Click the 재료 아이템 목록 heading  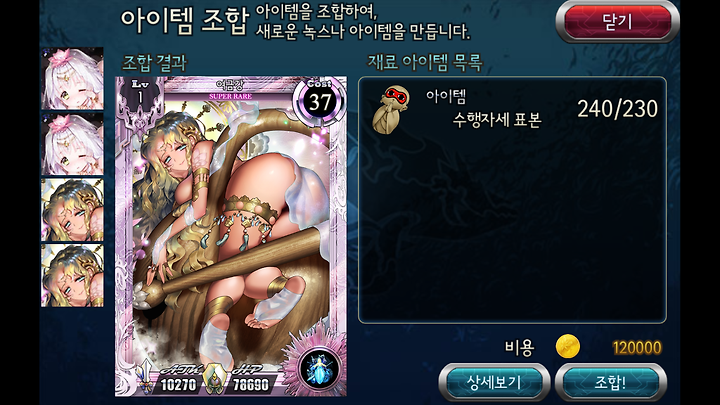coord(425,62)
